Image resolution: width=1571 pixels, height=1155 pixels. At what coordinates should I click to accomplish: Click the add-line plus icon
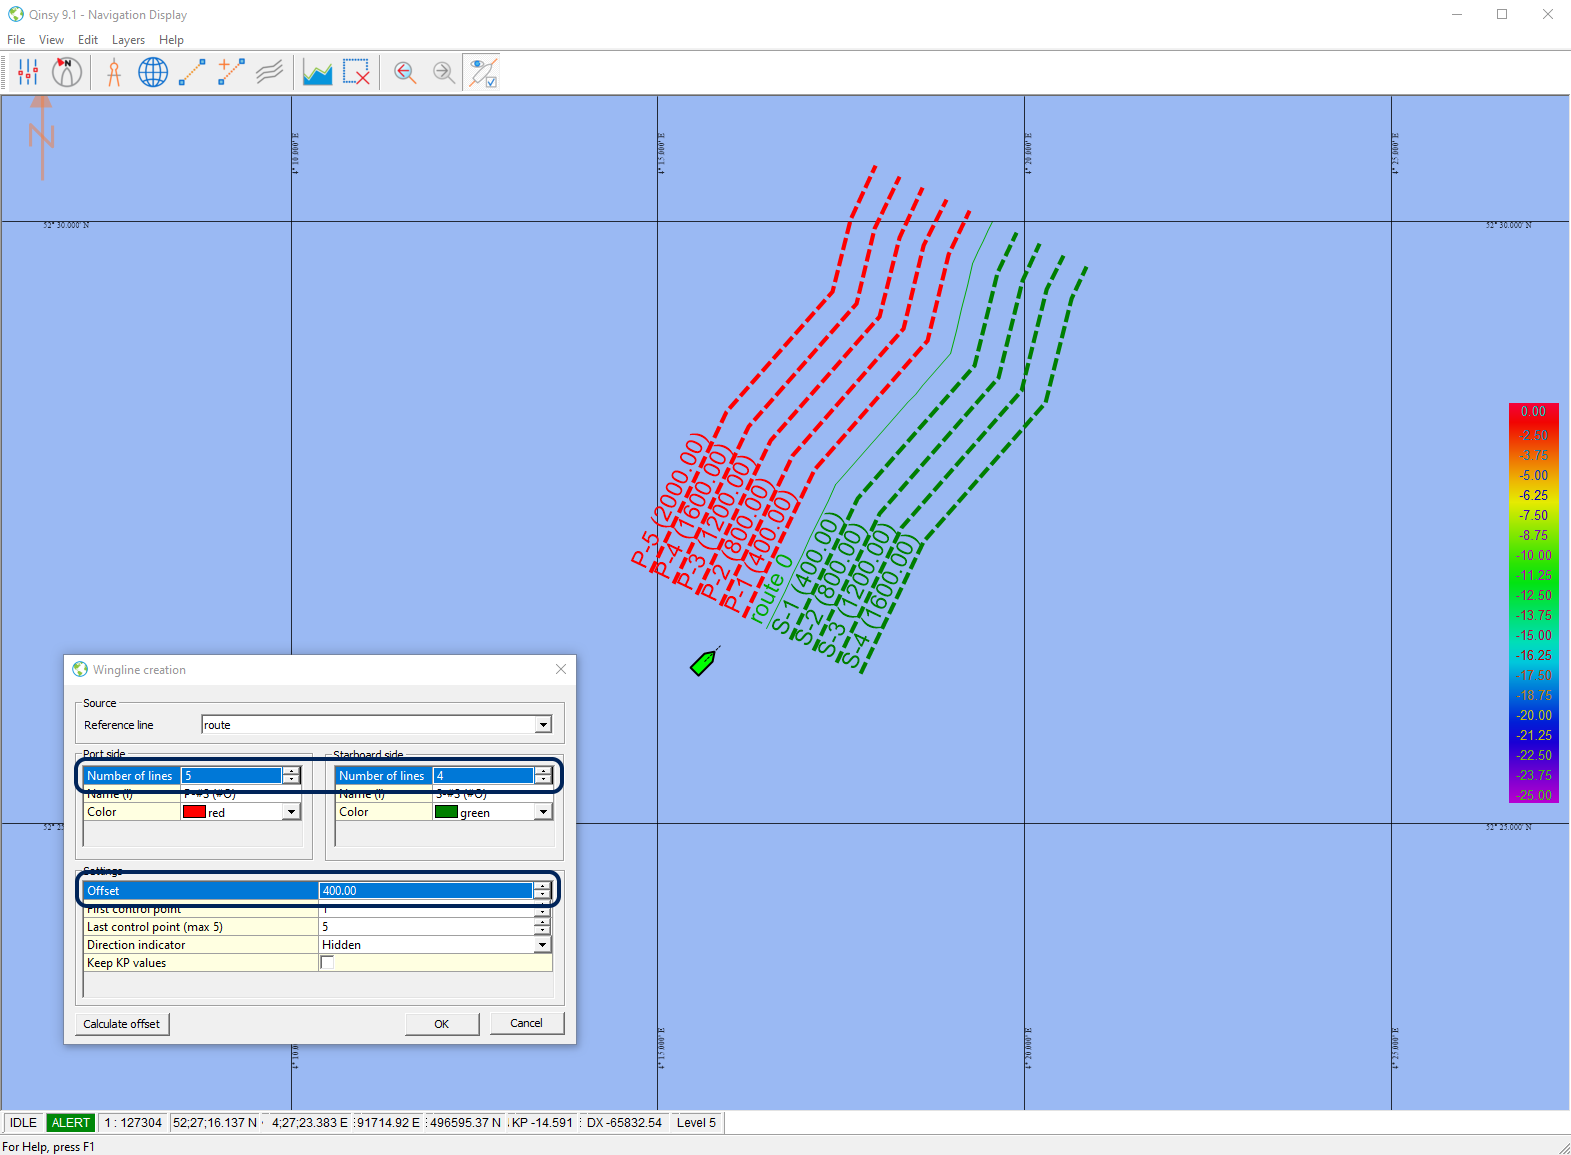pos(231,72)
